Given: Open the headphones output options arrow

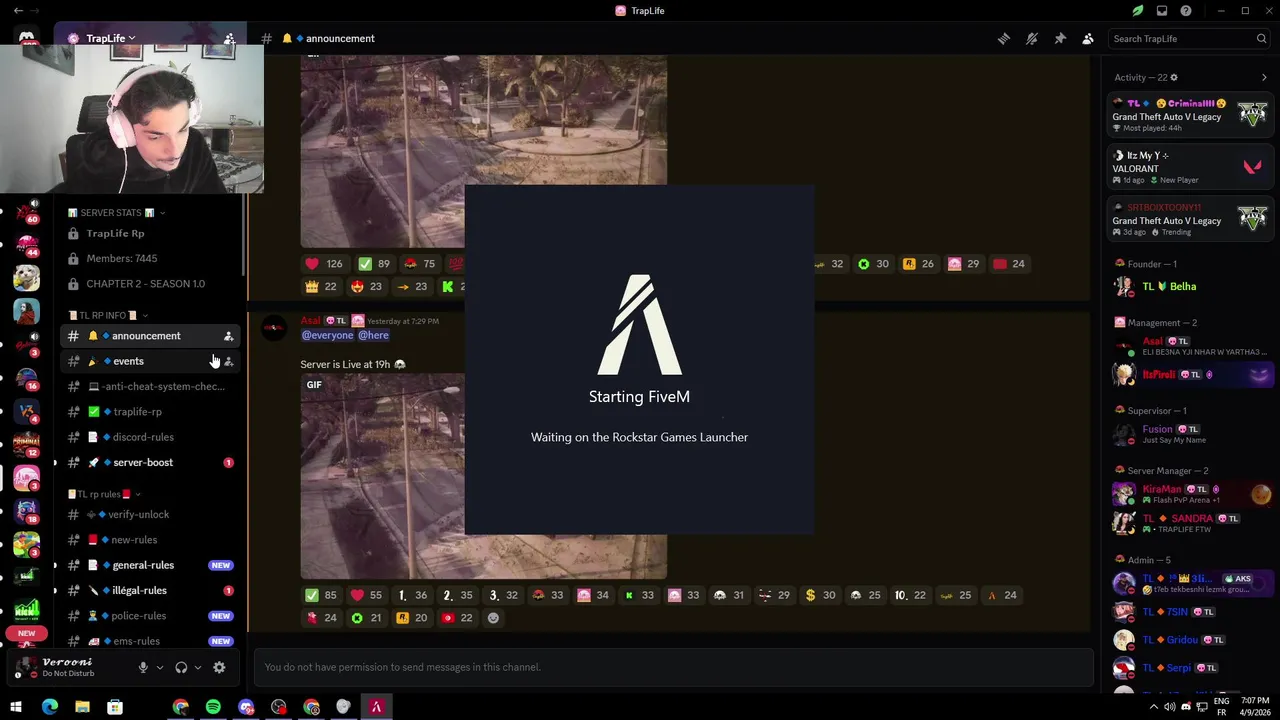Looking at the screenshot, I should coord(198,667).
